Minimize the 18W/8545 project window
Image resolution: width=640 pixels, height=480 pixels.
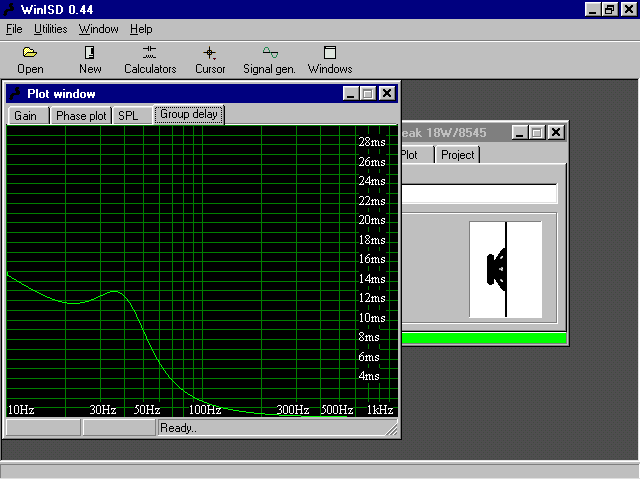tap(520, 133)
